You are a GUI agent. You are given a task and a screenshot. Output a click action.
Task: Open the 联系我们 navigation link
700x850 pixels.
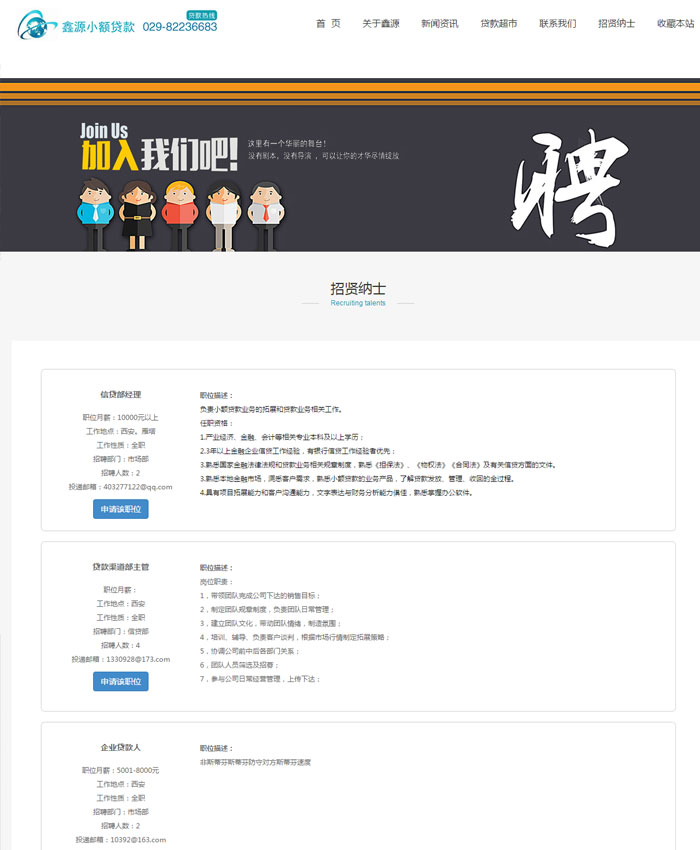tap(557, 23)
